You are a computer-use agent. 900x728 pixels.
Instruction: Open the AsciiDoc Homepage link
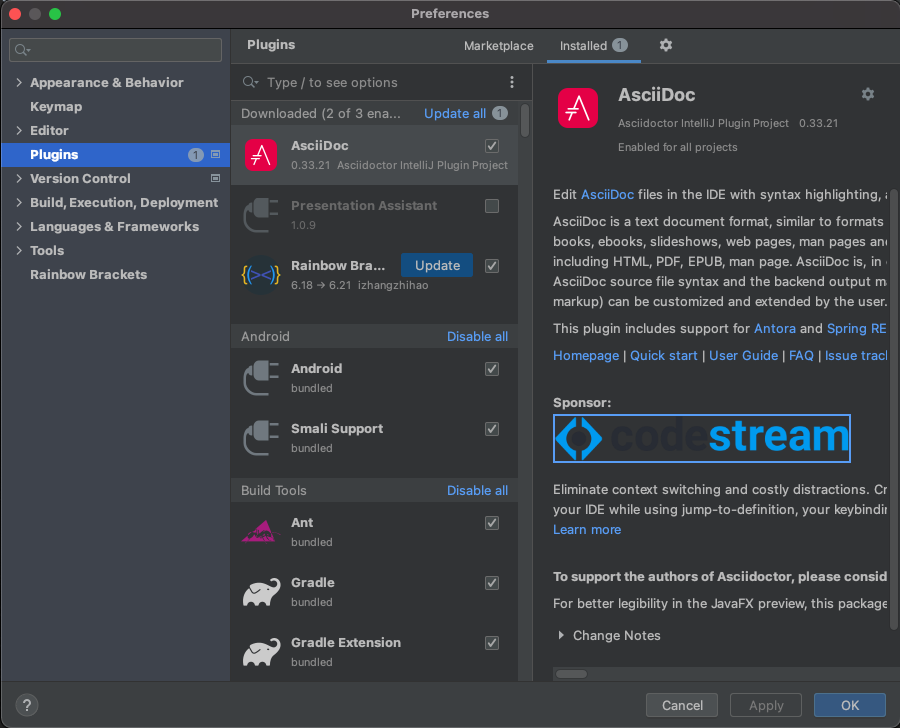[586, 355]
